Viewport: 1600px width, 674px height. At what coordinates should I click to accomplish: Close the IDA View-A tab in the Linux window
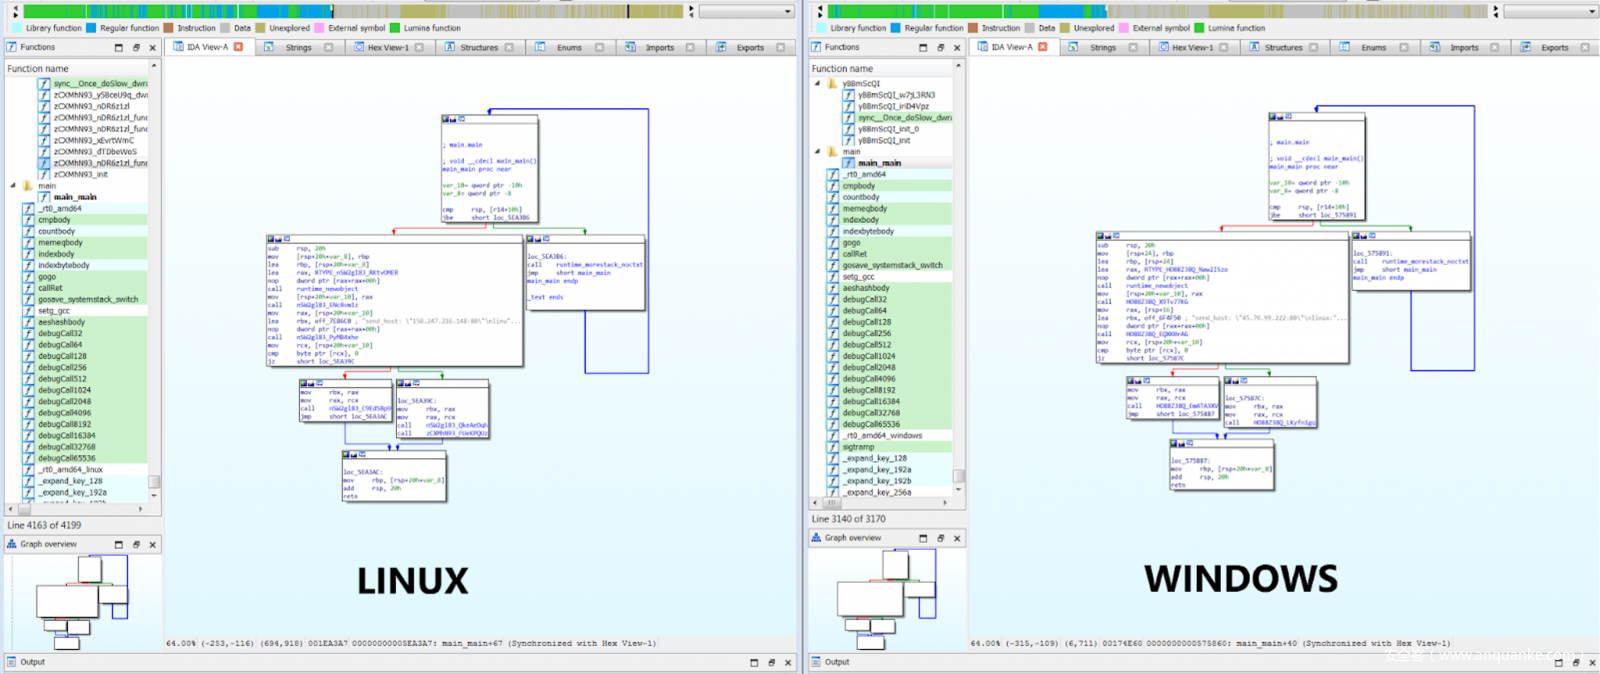238,47
